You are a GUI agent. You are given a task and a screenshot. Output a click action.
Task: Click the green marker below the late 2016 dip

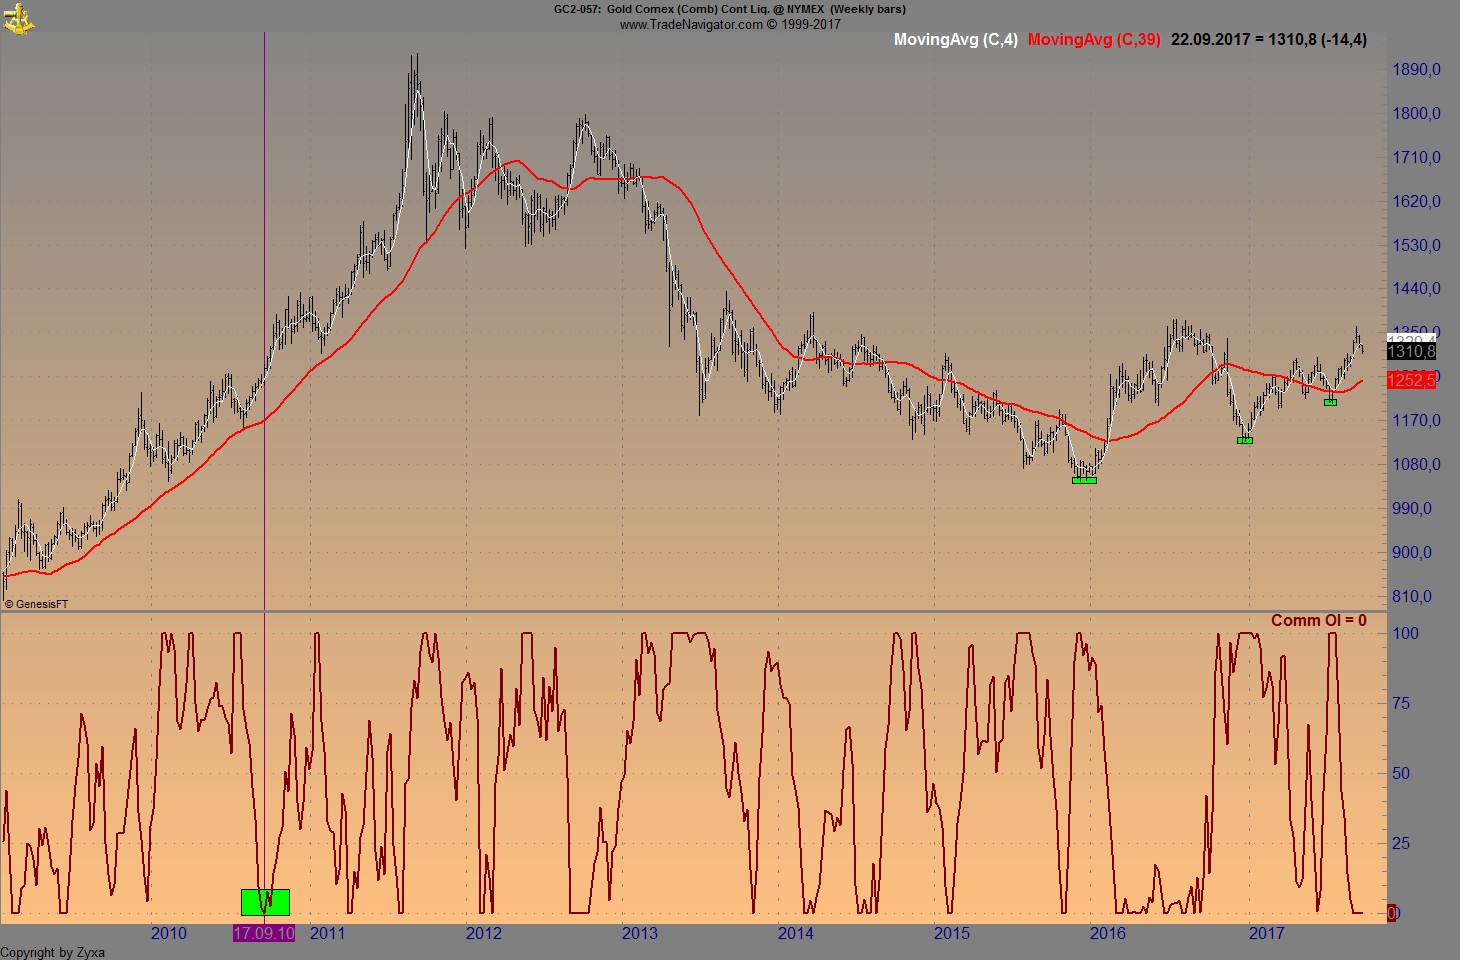[1244, 438]
